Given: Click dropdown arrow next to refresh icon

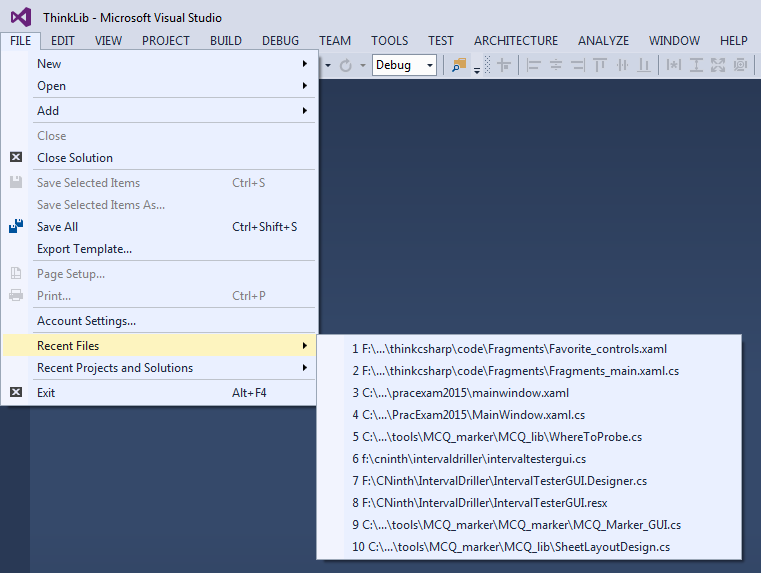Looking at the screenshot, I should 363,65.
